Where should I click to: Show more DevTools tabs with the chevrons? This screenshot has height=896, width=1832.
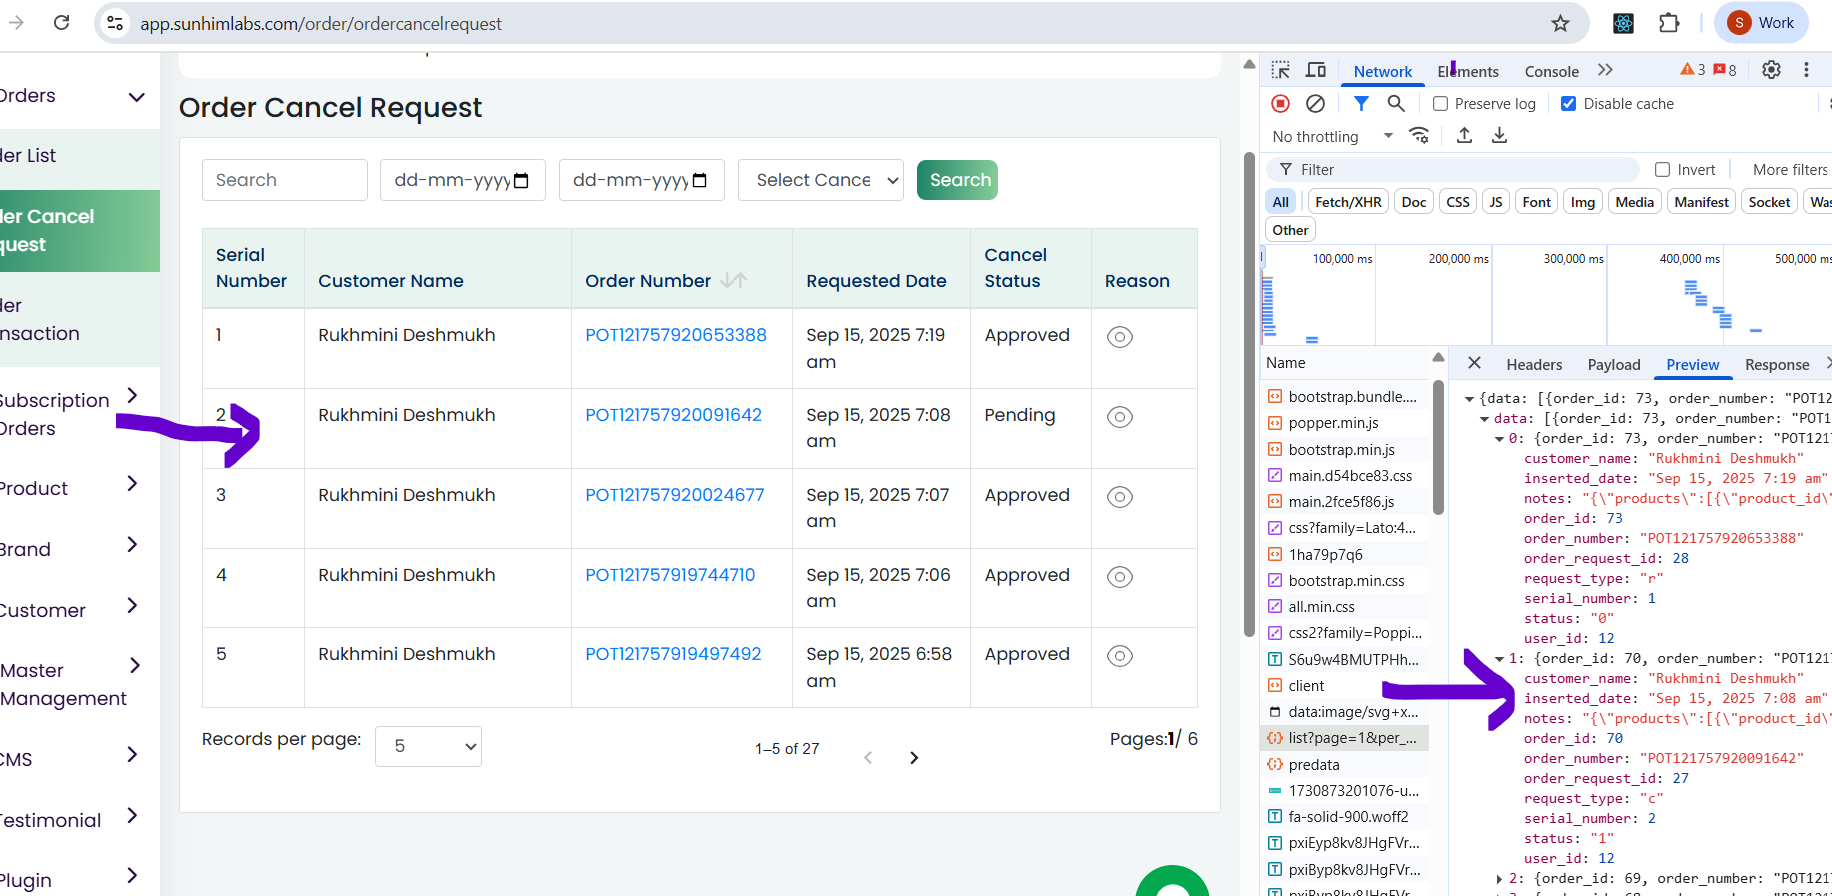pos(1605,70)
